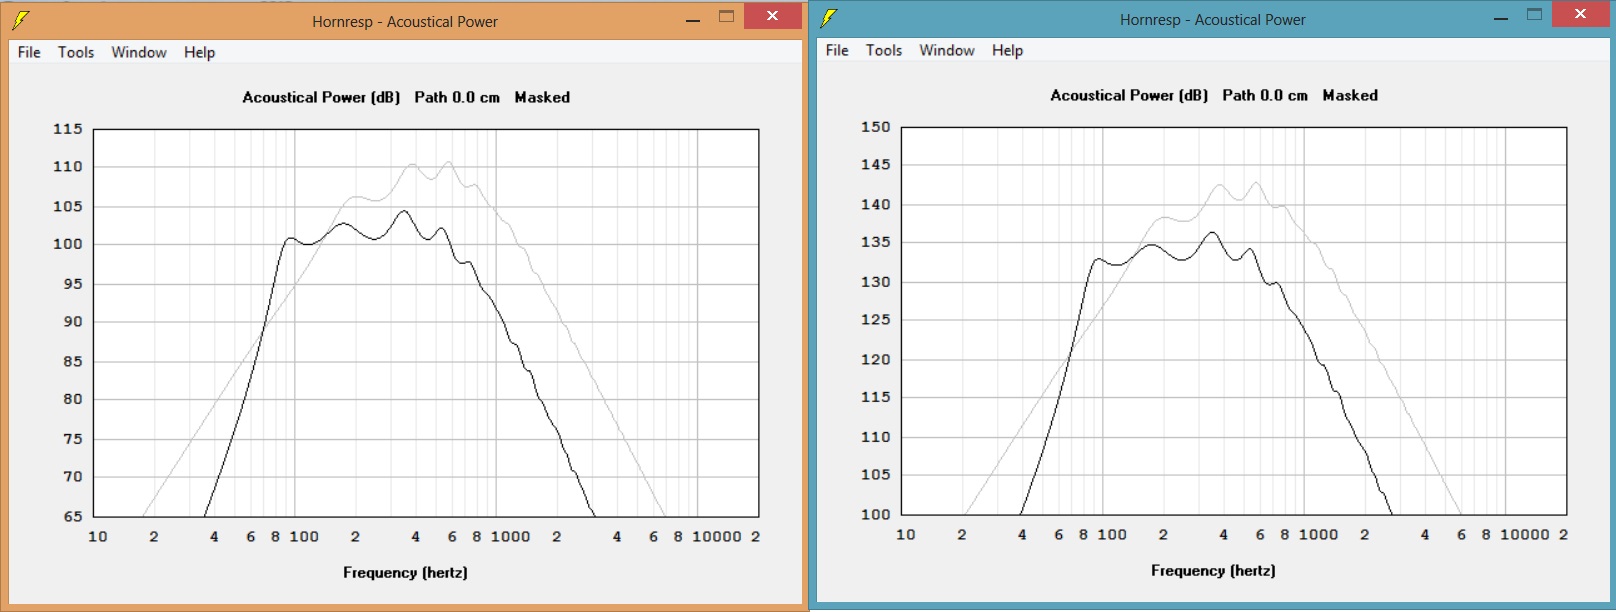The width and height of the screenshot is (1616, 612).
Task: Click the right window title 'Hornresp - Acoustical Power'
Action: (1213, 19)
